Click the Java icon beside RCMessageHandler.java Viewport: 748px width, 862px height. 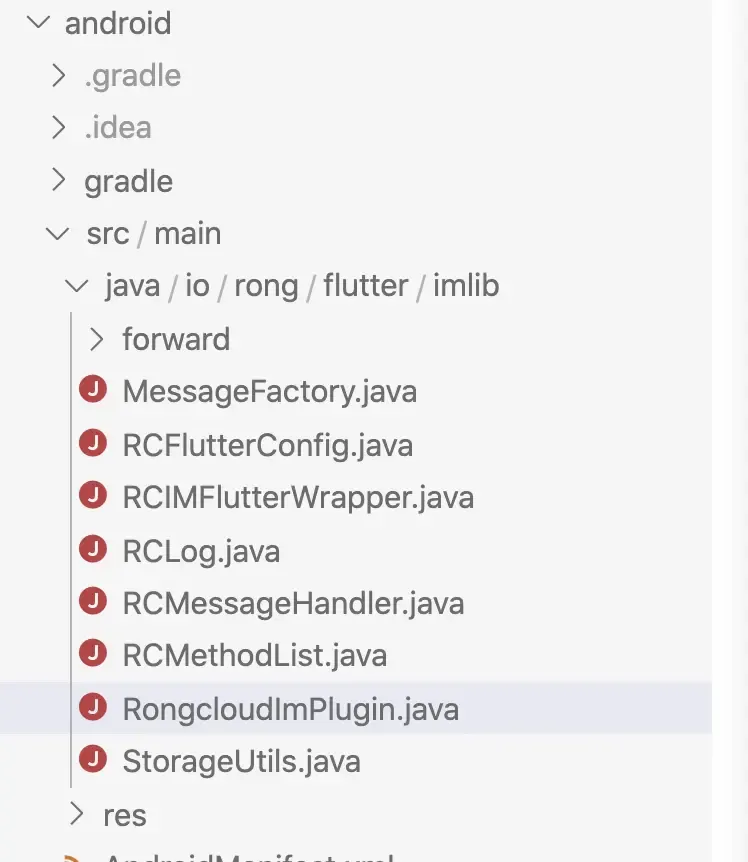click(93, 603)
